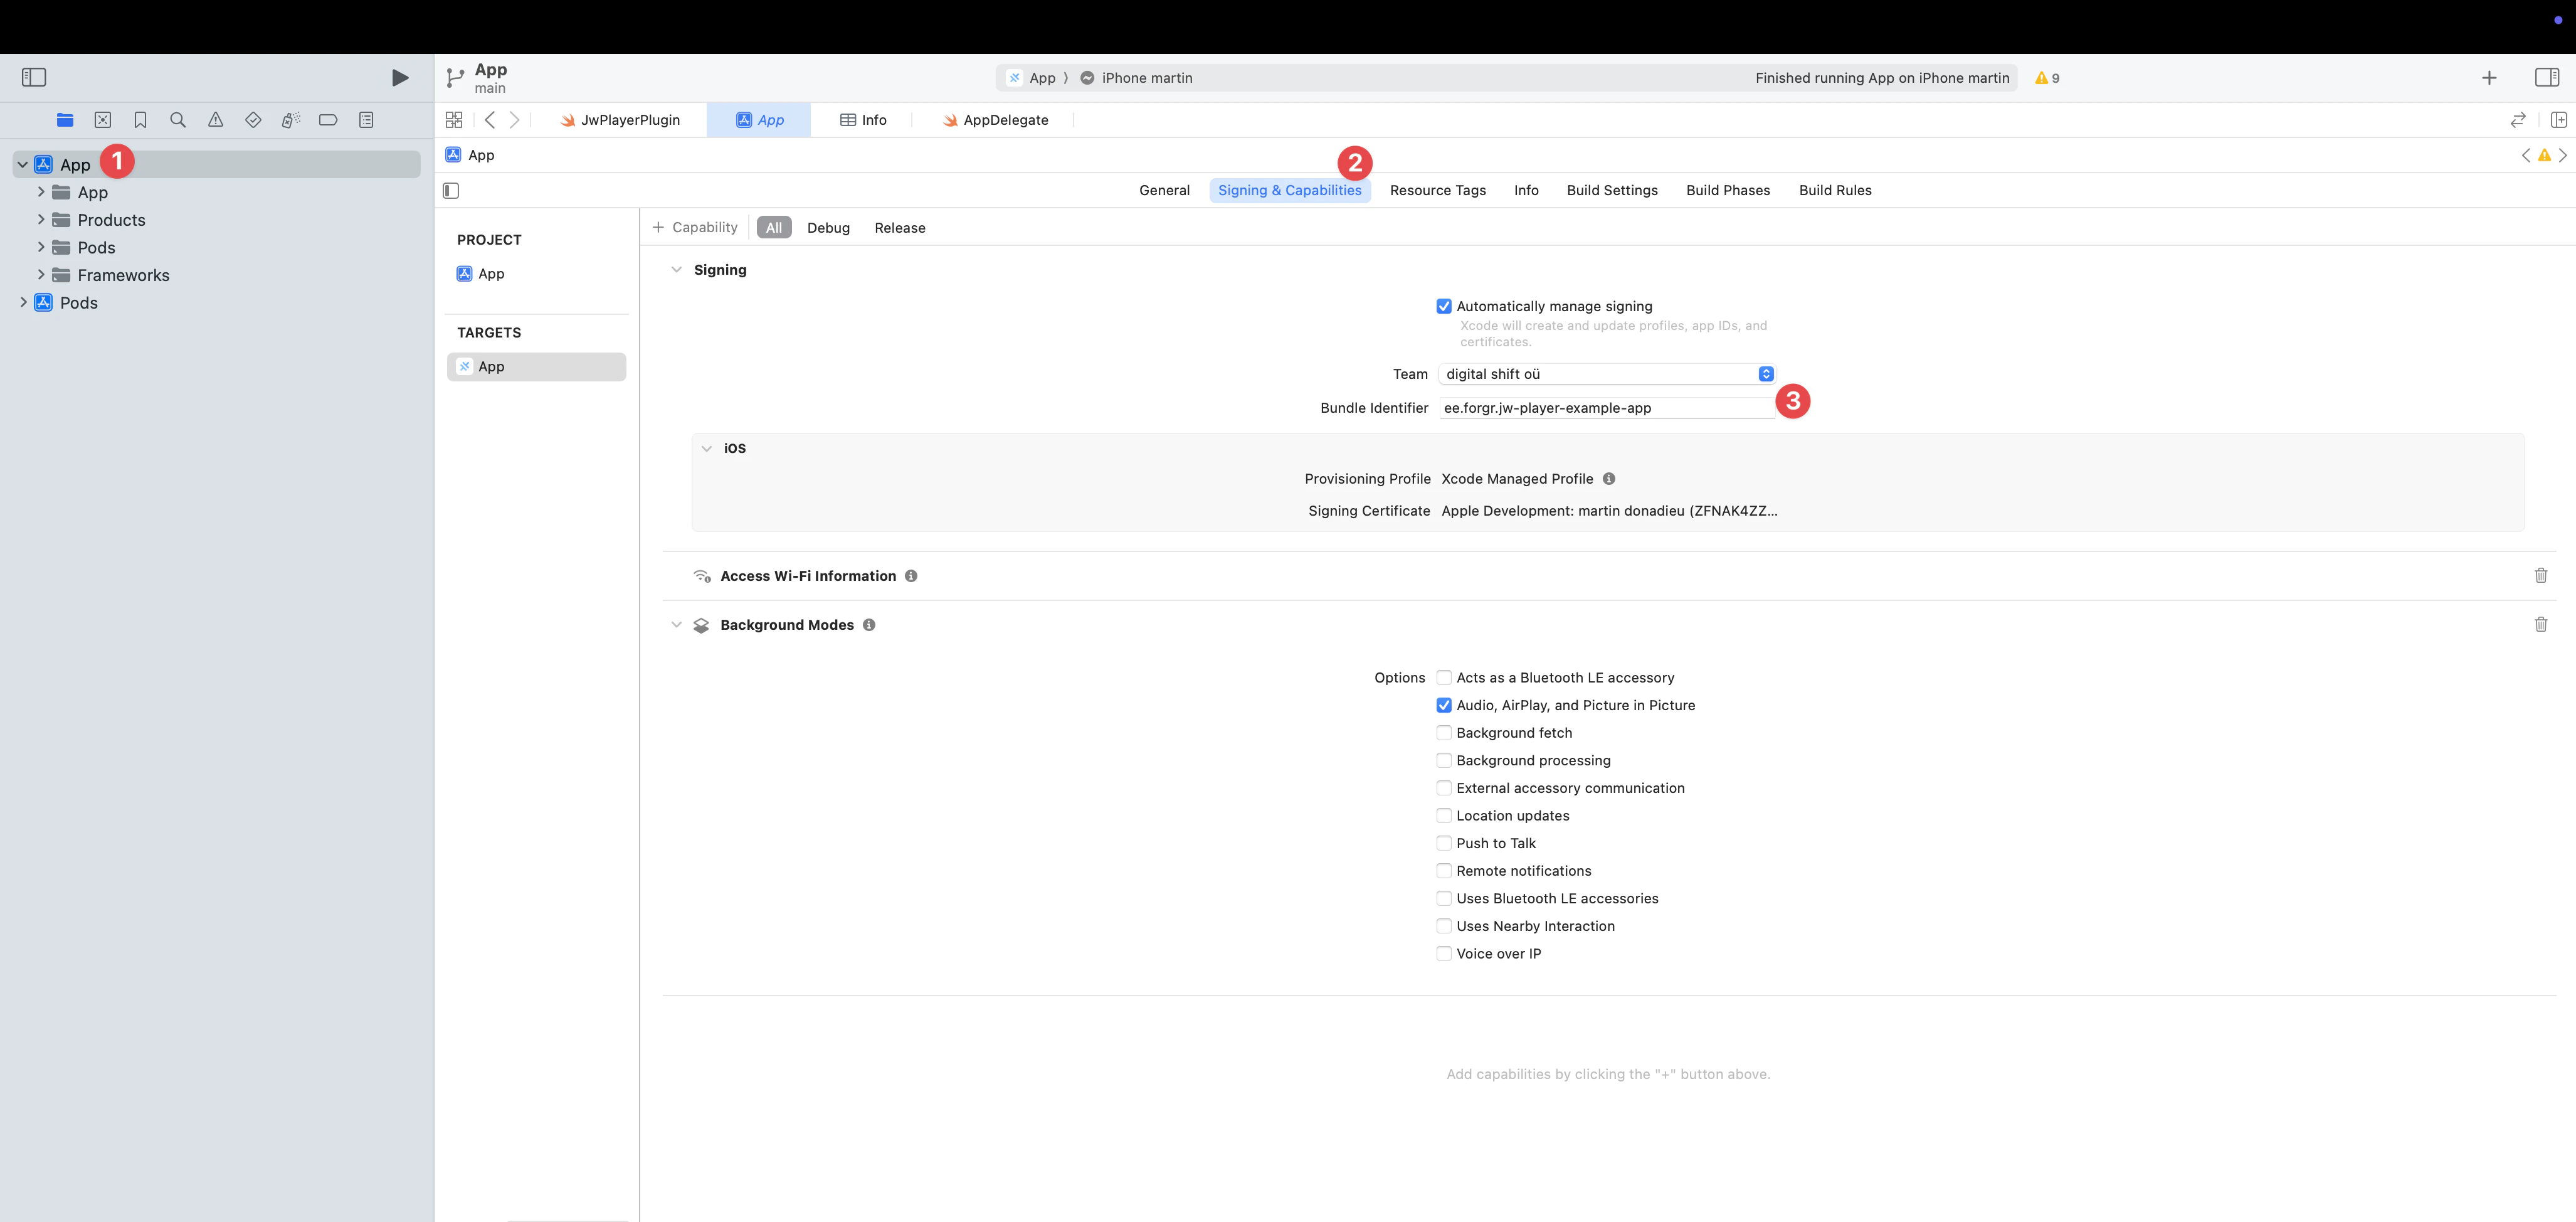
Task: Select the Release configuration filter
Action: tap(899, 228)
